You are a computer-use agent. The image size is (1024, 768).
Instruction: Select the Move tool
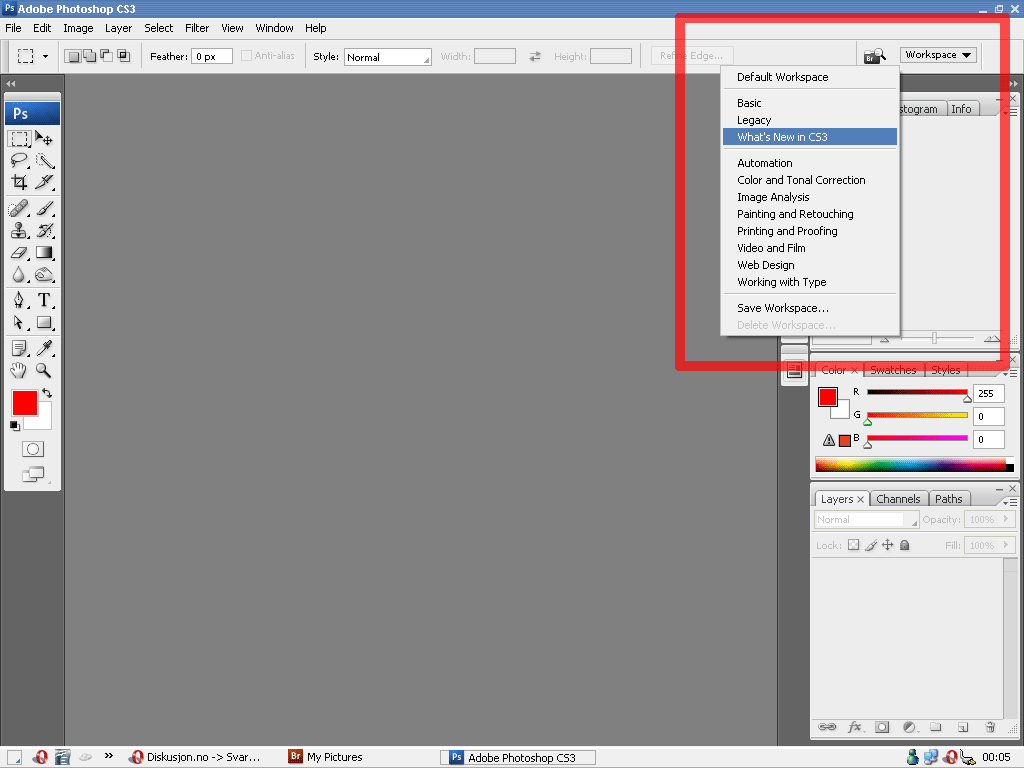point(44,138)
